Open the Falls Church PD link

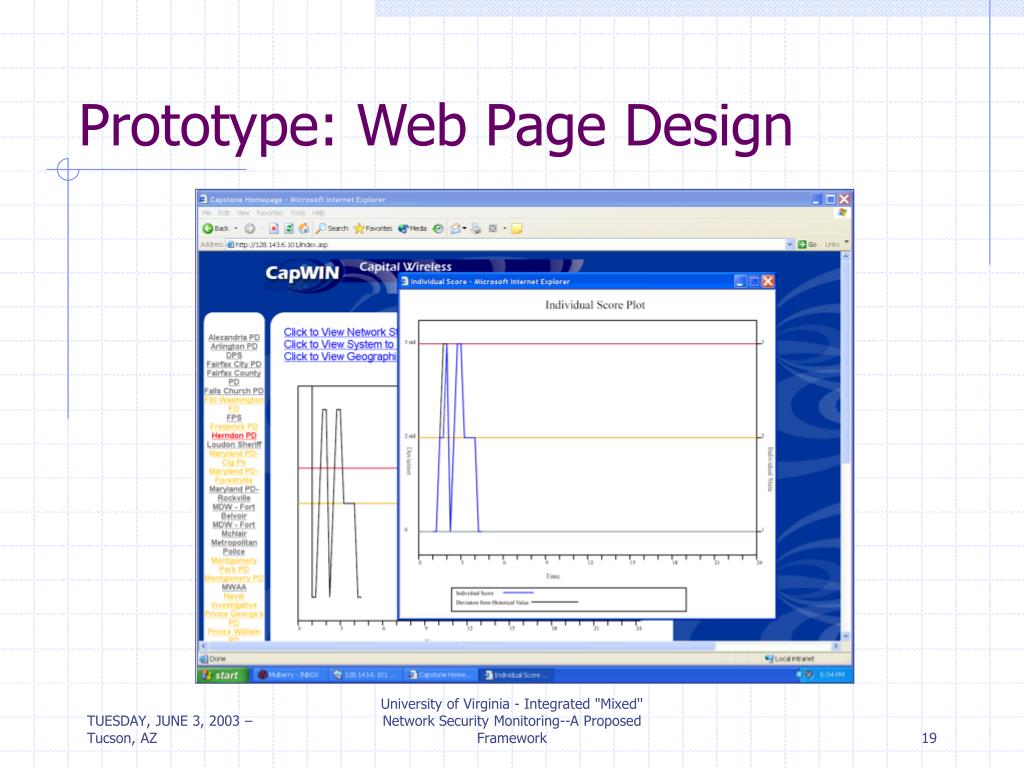coord(234,391)
